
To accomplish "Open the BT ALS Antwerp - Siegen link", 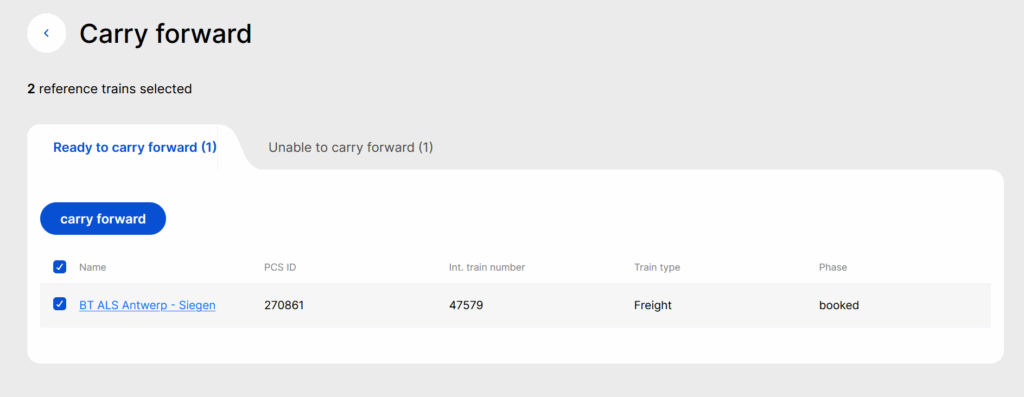I will click(148, 305).
